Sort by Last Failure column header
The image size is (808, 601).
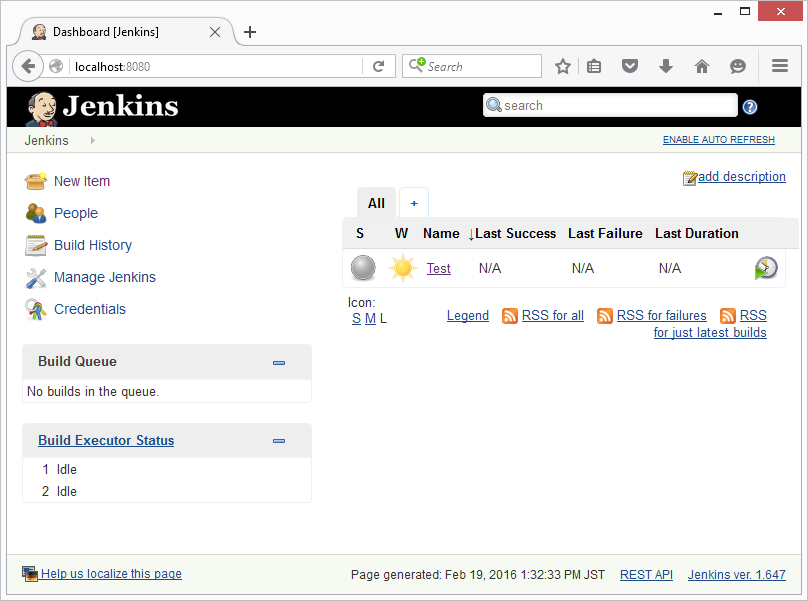(x=605, y=233)
